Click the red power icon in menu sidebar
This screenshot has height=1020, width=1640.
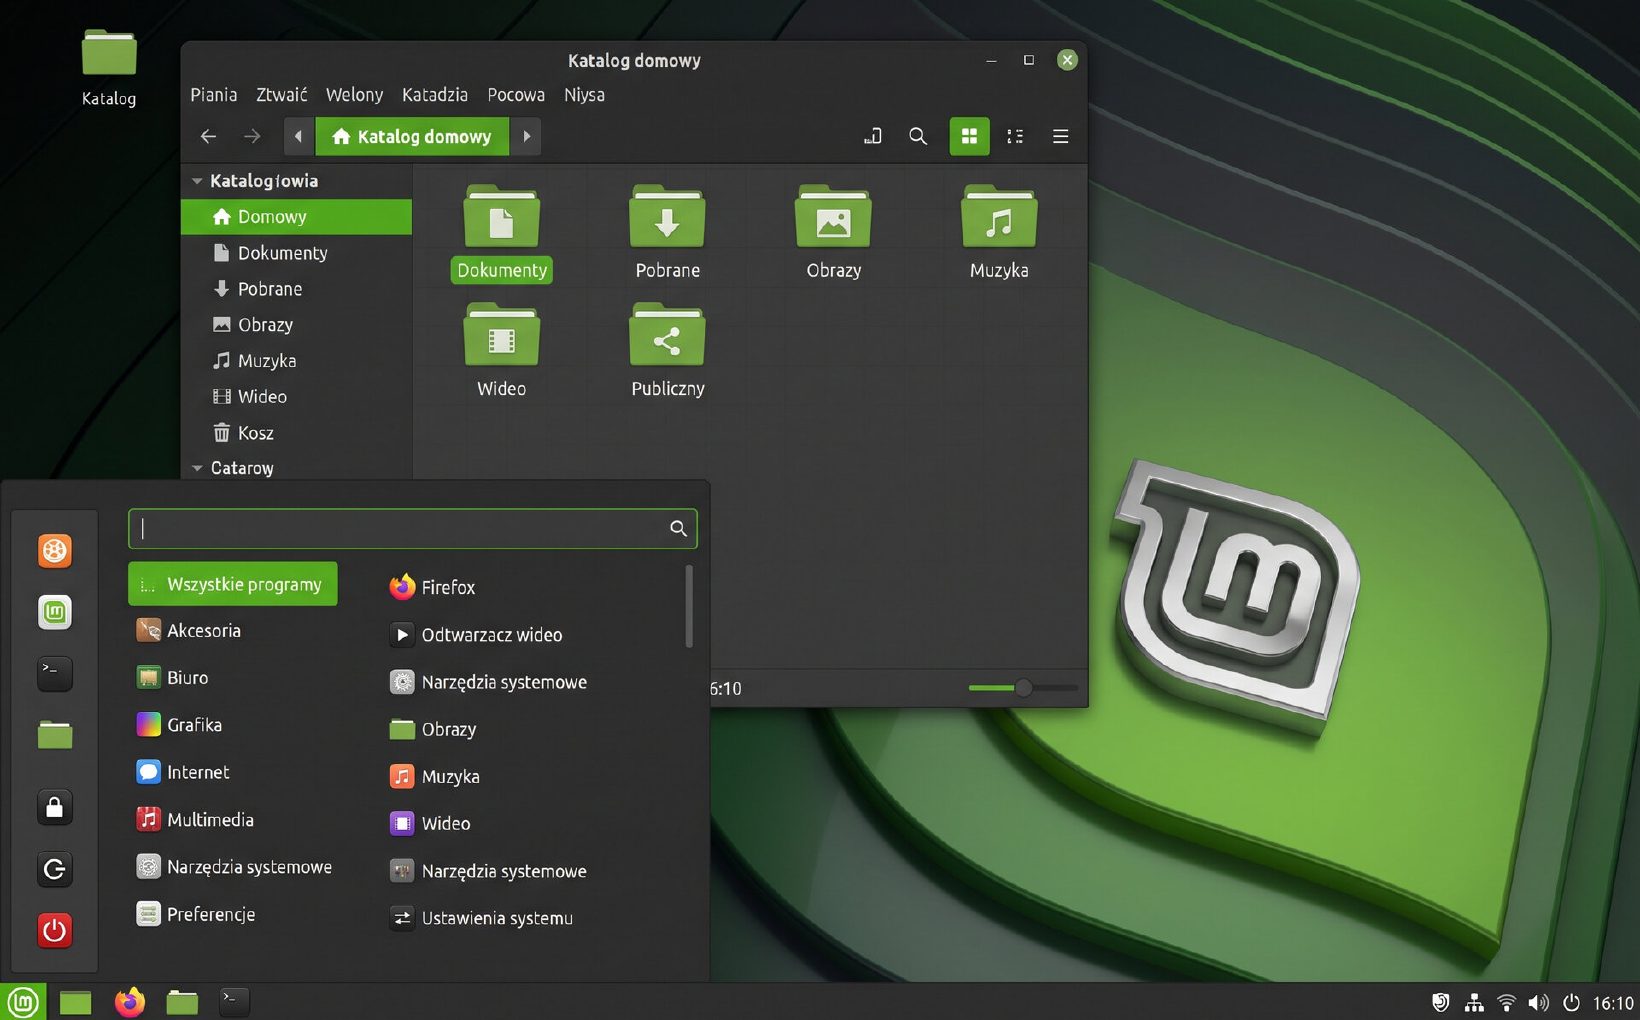pyautogui.click(x=55, y=930)
